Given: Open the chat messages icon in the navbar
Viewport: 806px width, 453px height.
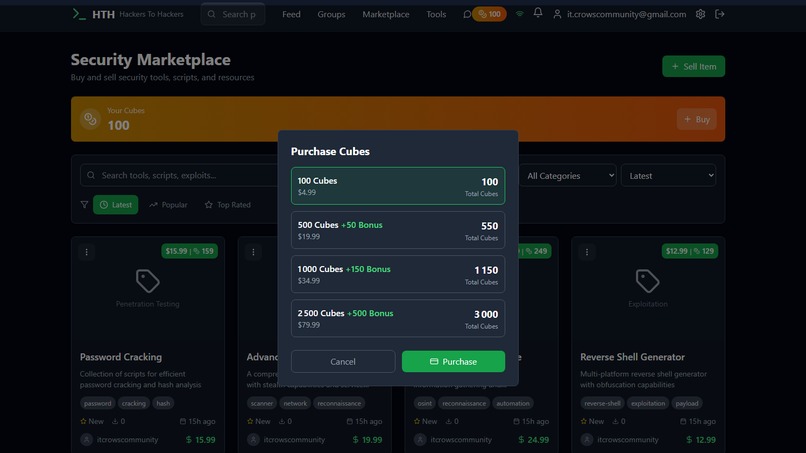Looking at the screenshot, I should (x=467, y=14).
